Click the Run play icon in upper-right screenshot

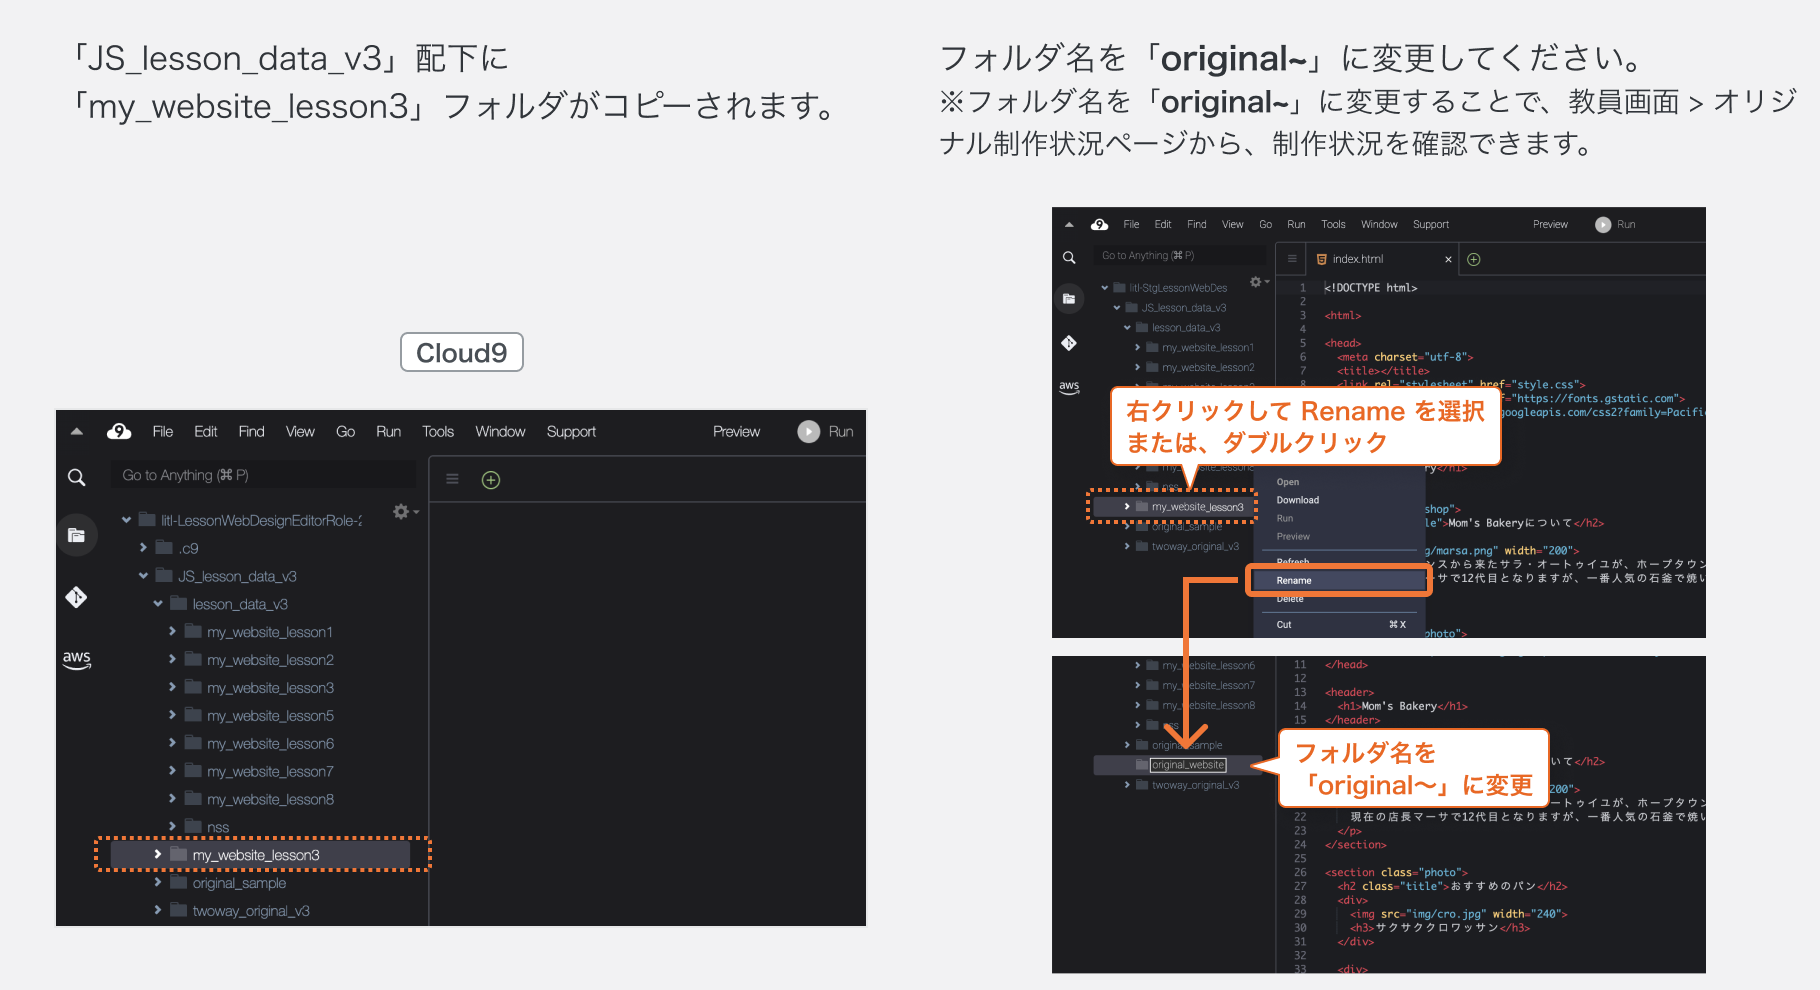coord(1603,224)
